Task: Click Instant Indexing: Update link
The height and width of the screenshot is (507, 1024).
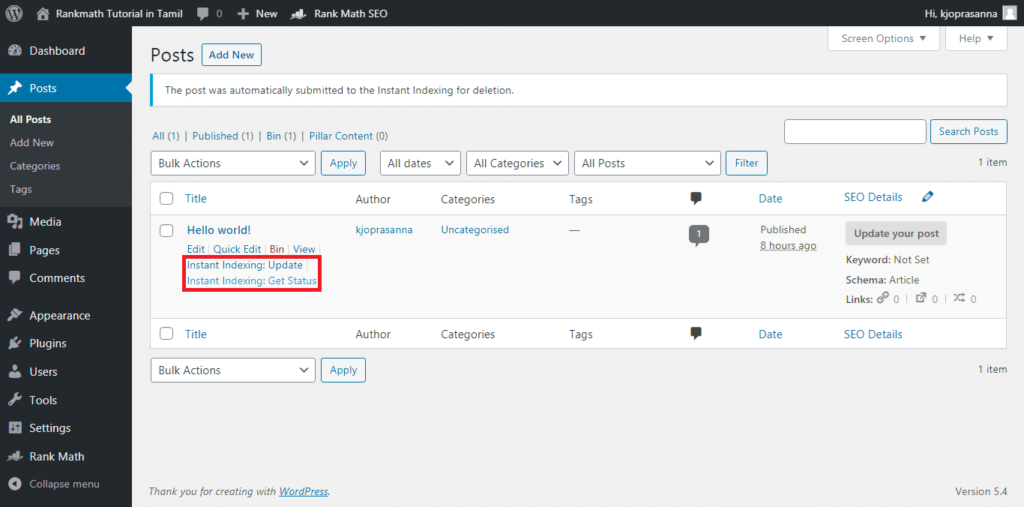Action: pos(245,265)
